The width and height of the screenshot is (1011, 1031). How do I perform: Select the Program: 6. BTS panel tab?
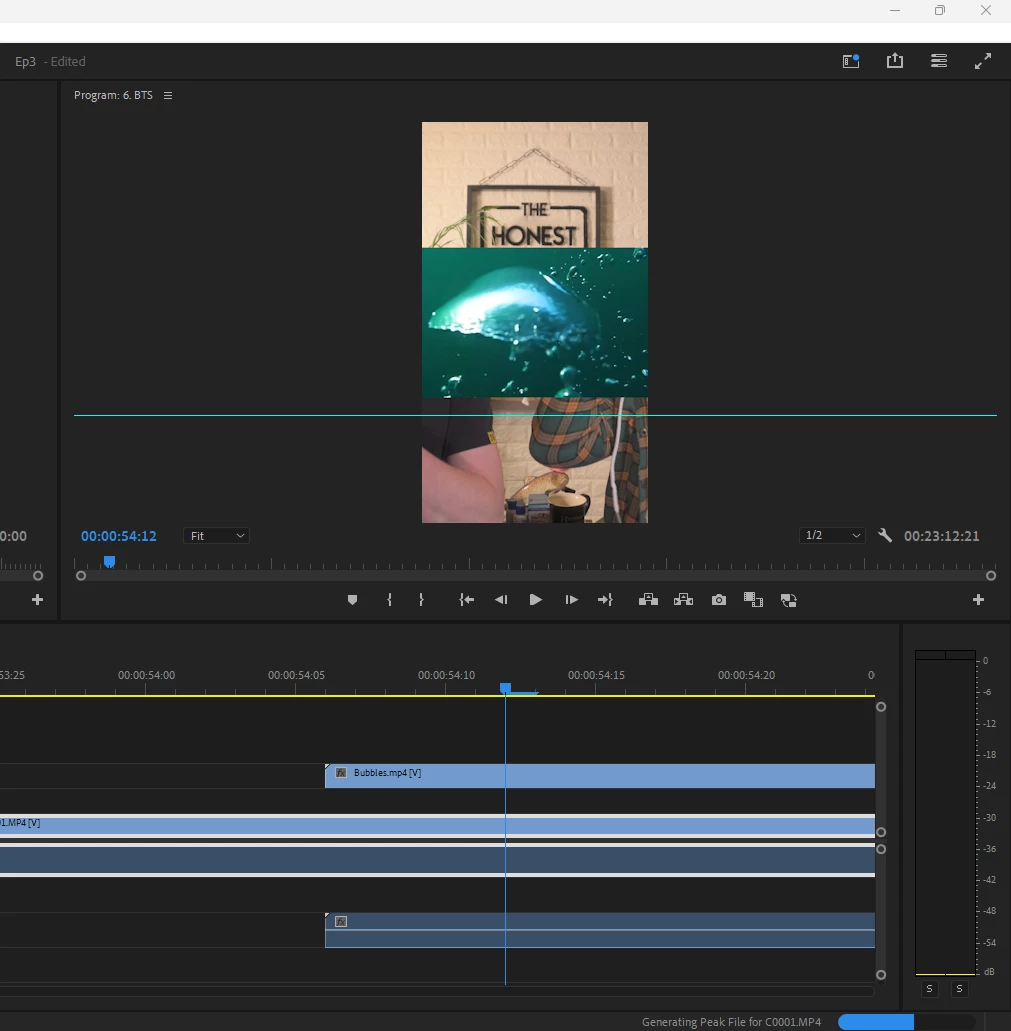coord(113,96)
